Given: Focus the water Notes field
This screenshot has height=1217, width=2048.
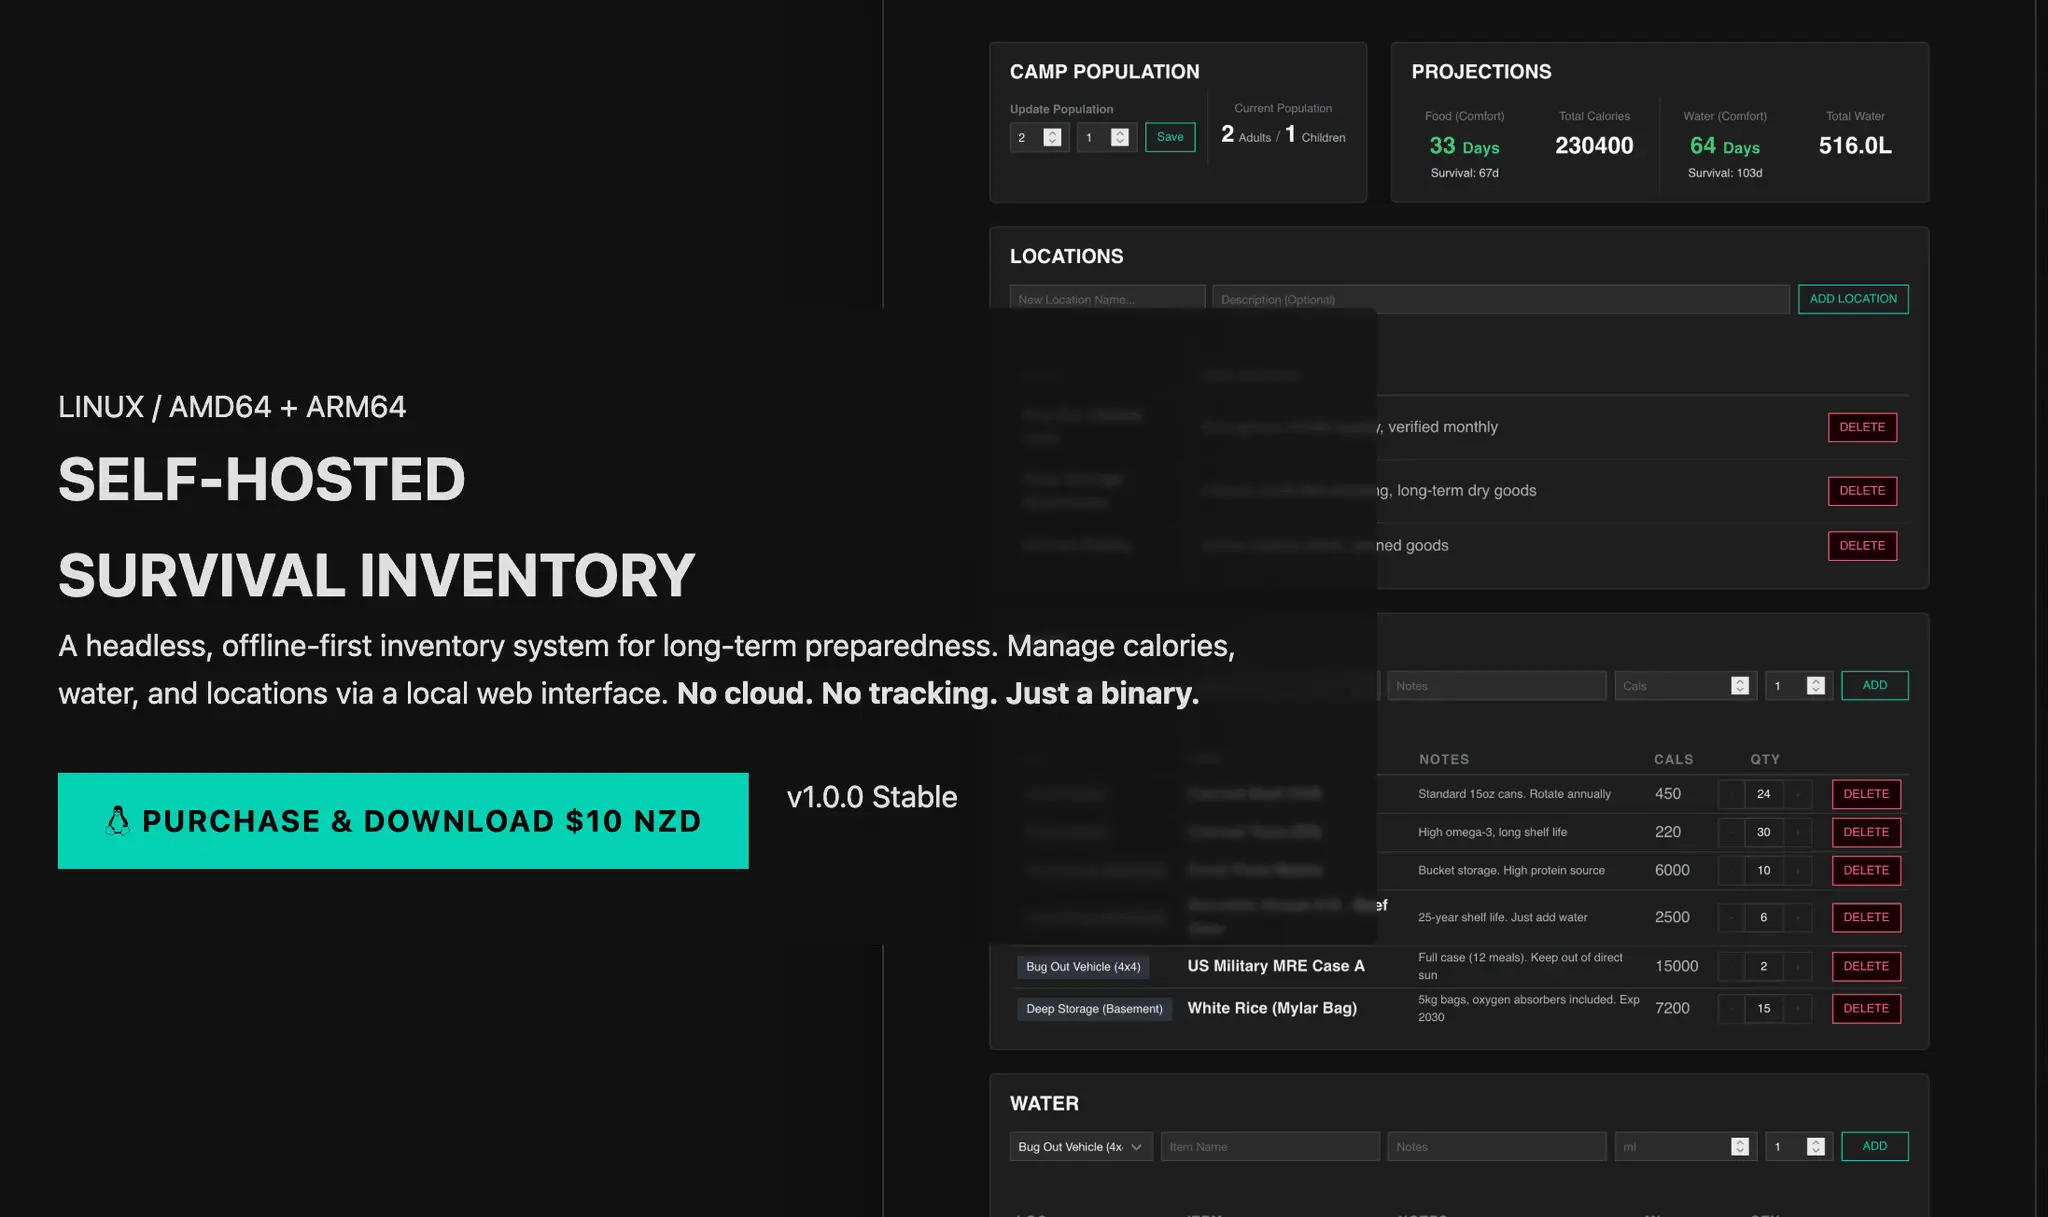Looking at the screenshot, I should click(1496, 1146).
